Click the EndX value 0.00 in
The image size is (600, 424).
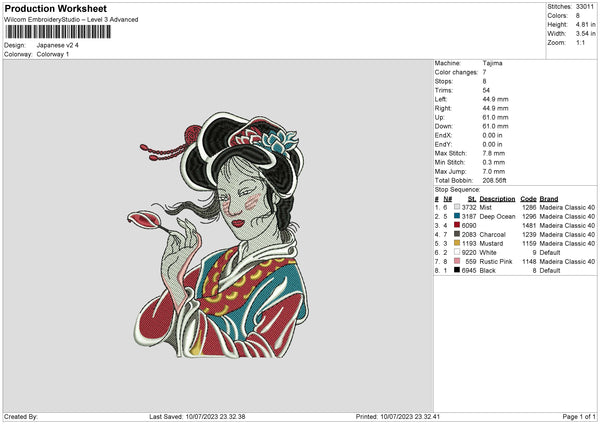click(492, 135)
